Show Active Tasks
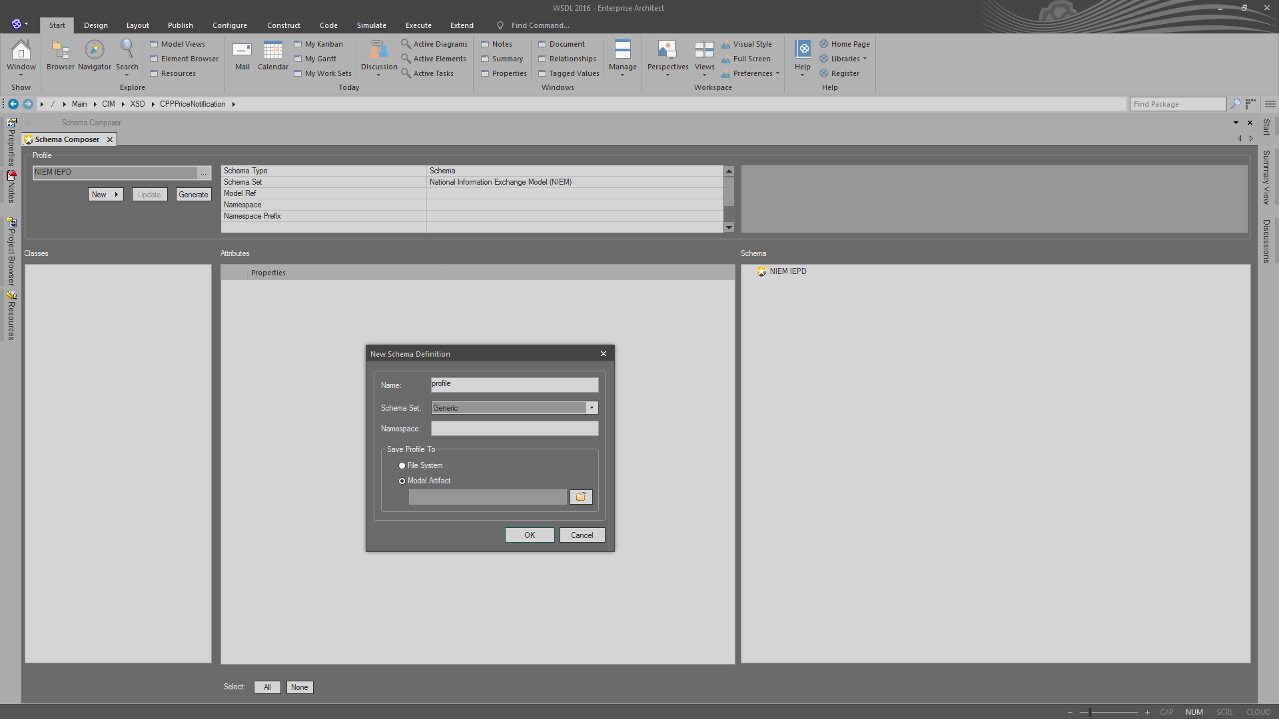 [x=427, y=73]
